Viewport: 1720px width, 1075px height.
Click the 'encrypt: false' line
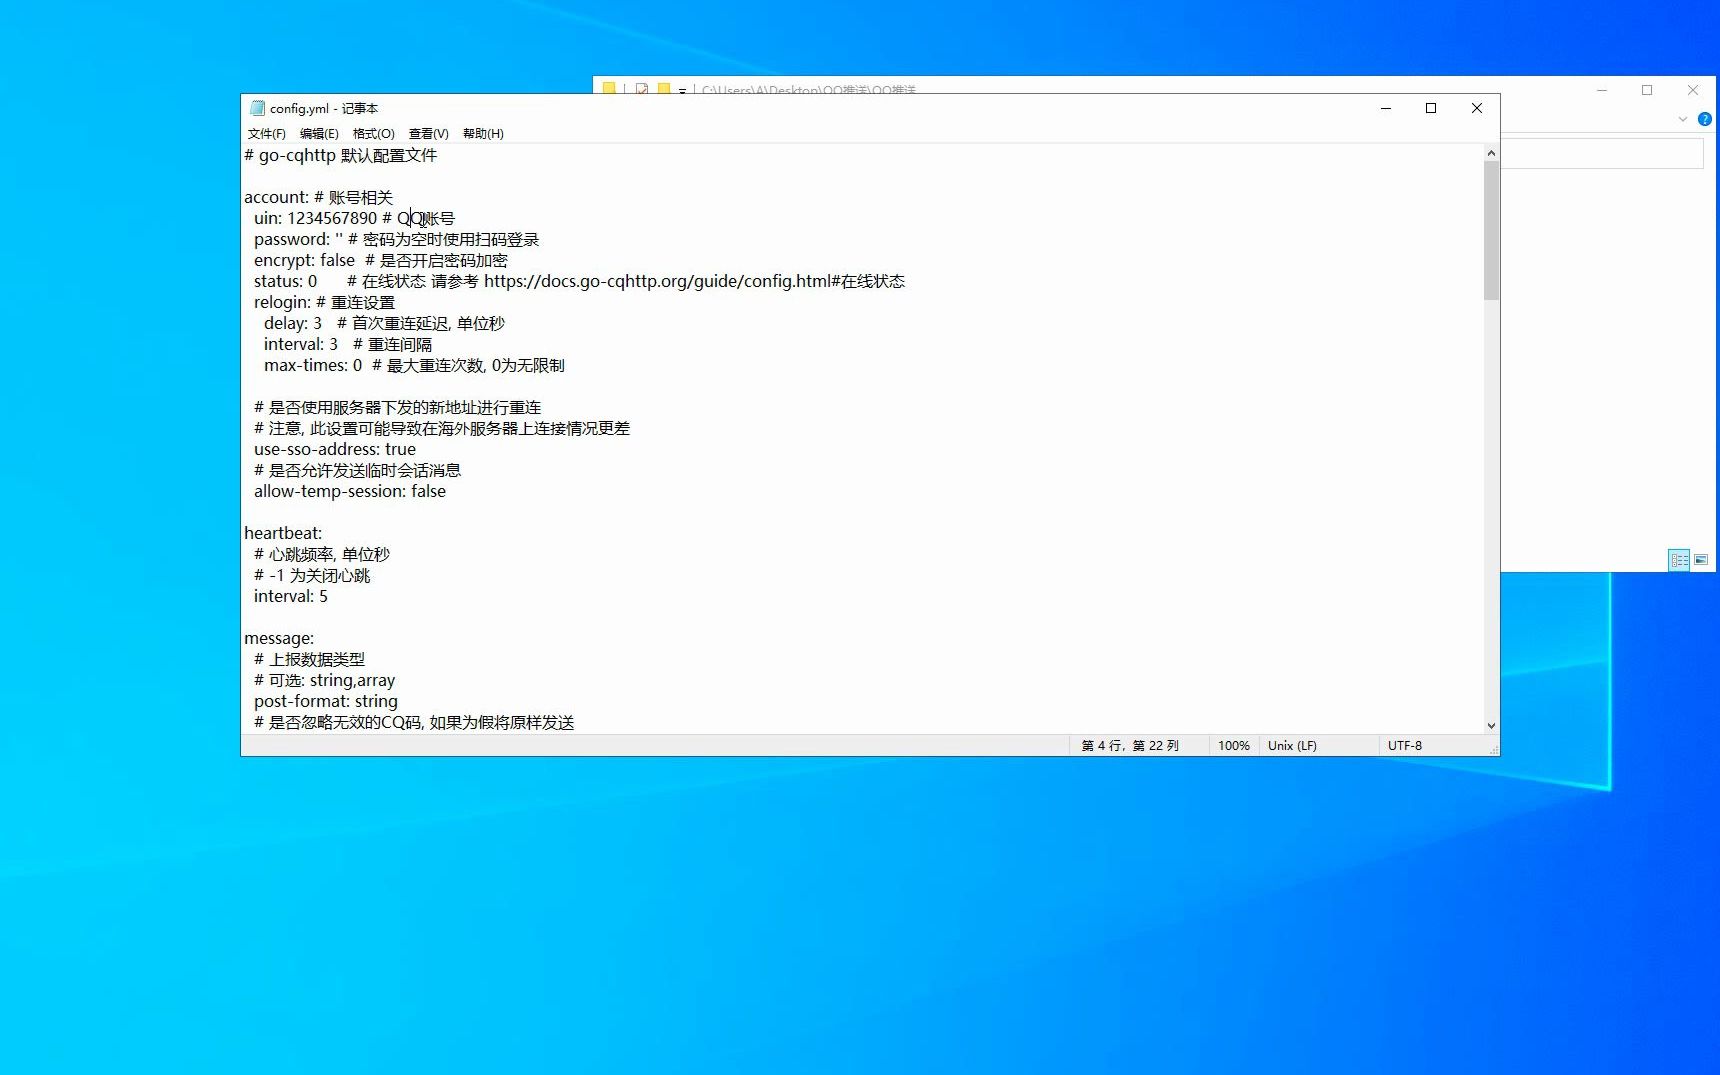[381, 260]
